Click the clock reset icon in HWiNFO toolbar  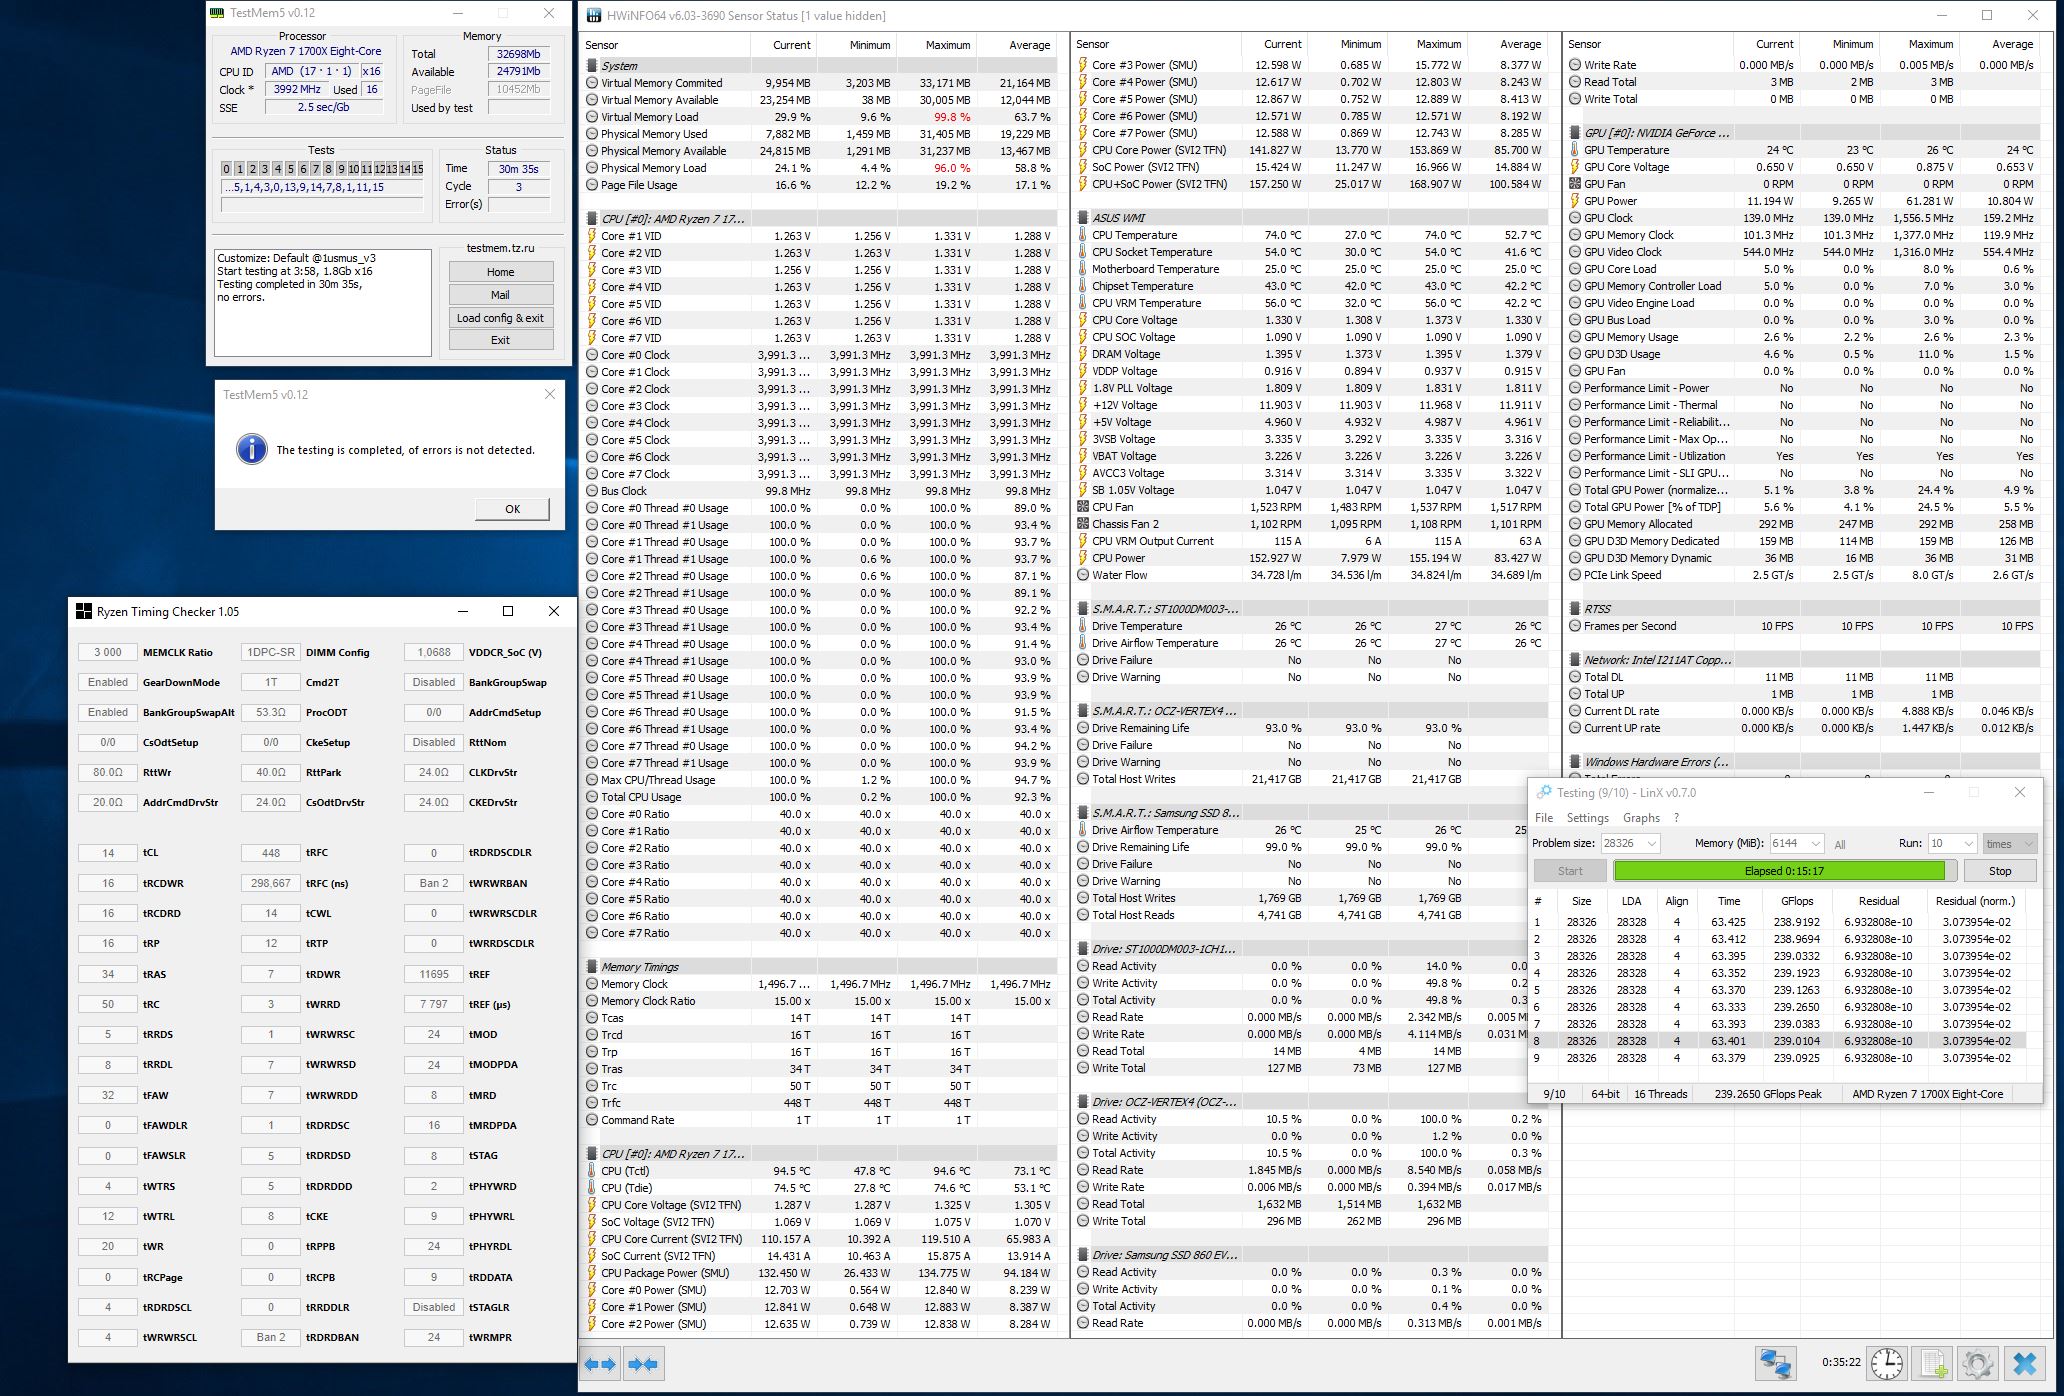(x=1886, y=1363)
